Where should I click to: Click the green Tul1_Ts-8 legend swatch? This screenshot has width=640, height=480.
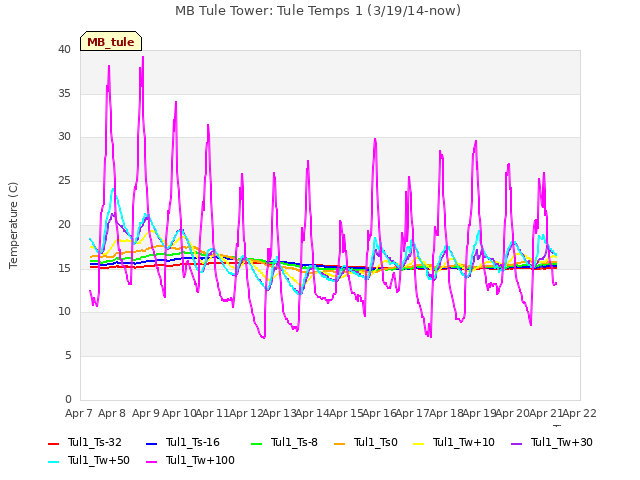pyautogui.click(x=256, y=443)
